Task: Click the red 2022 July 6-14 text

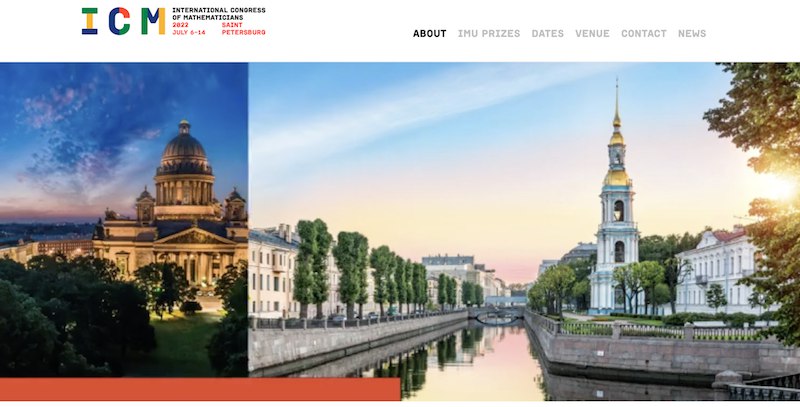Action: (189, 29)
